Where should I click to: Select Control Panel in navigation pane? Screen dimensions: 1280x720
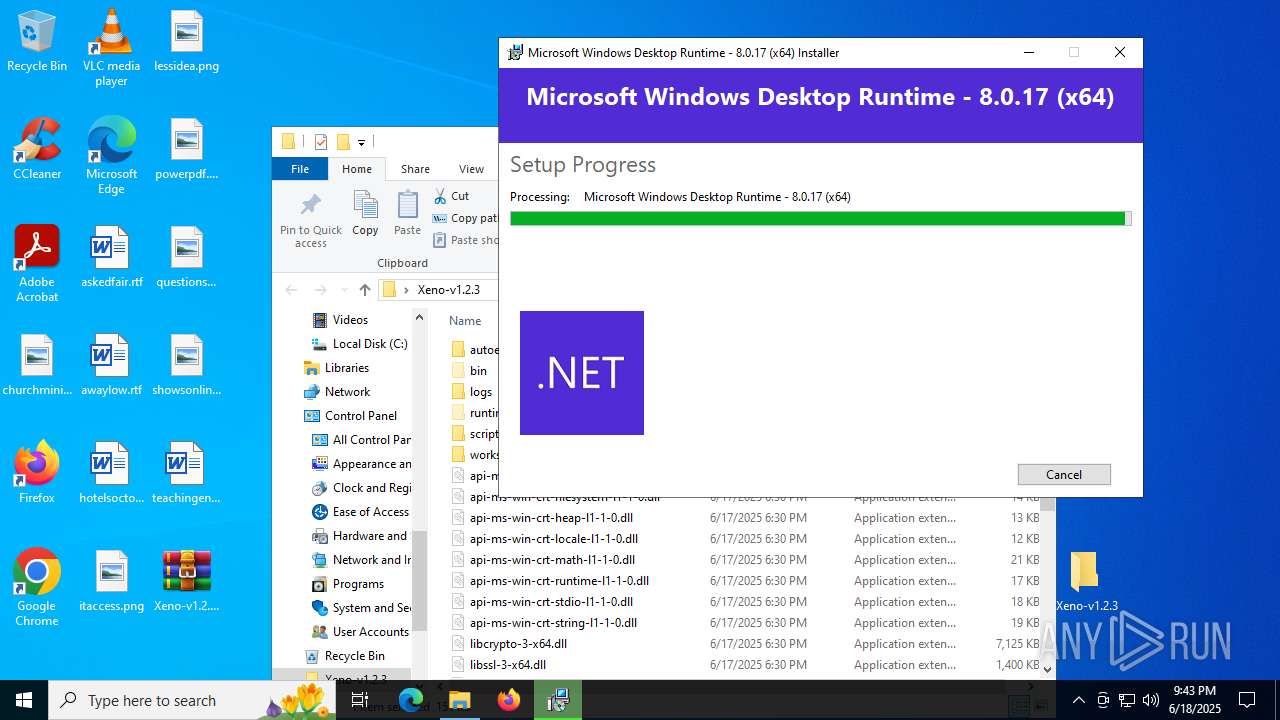361,416
